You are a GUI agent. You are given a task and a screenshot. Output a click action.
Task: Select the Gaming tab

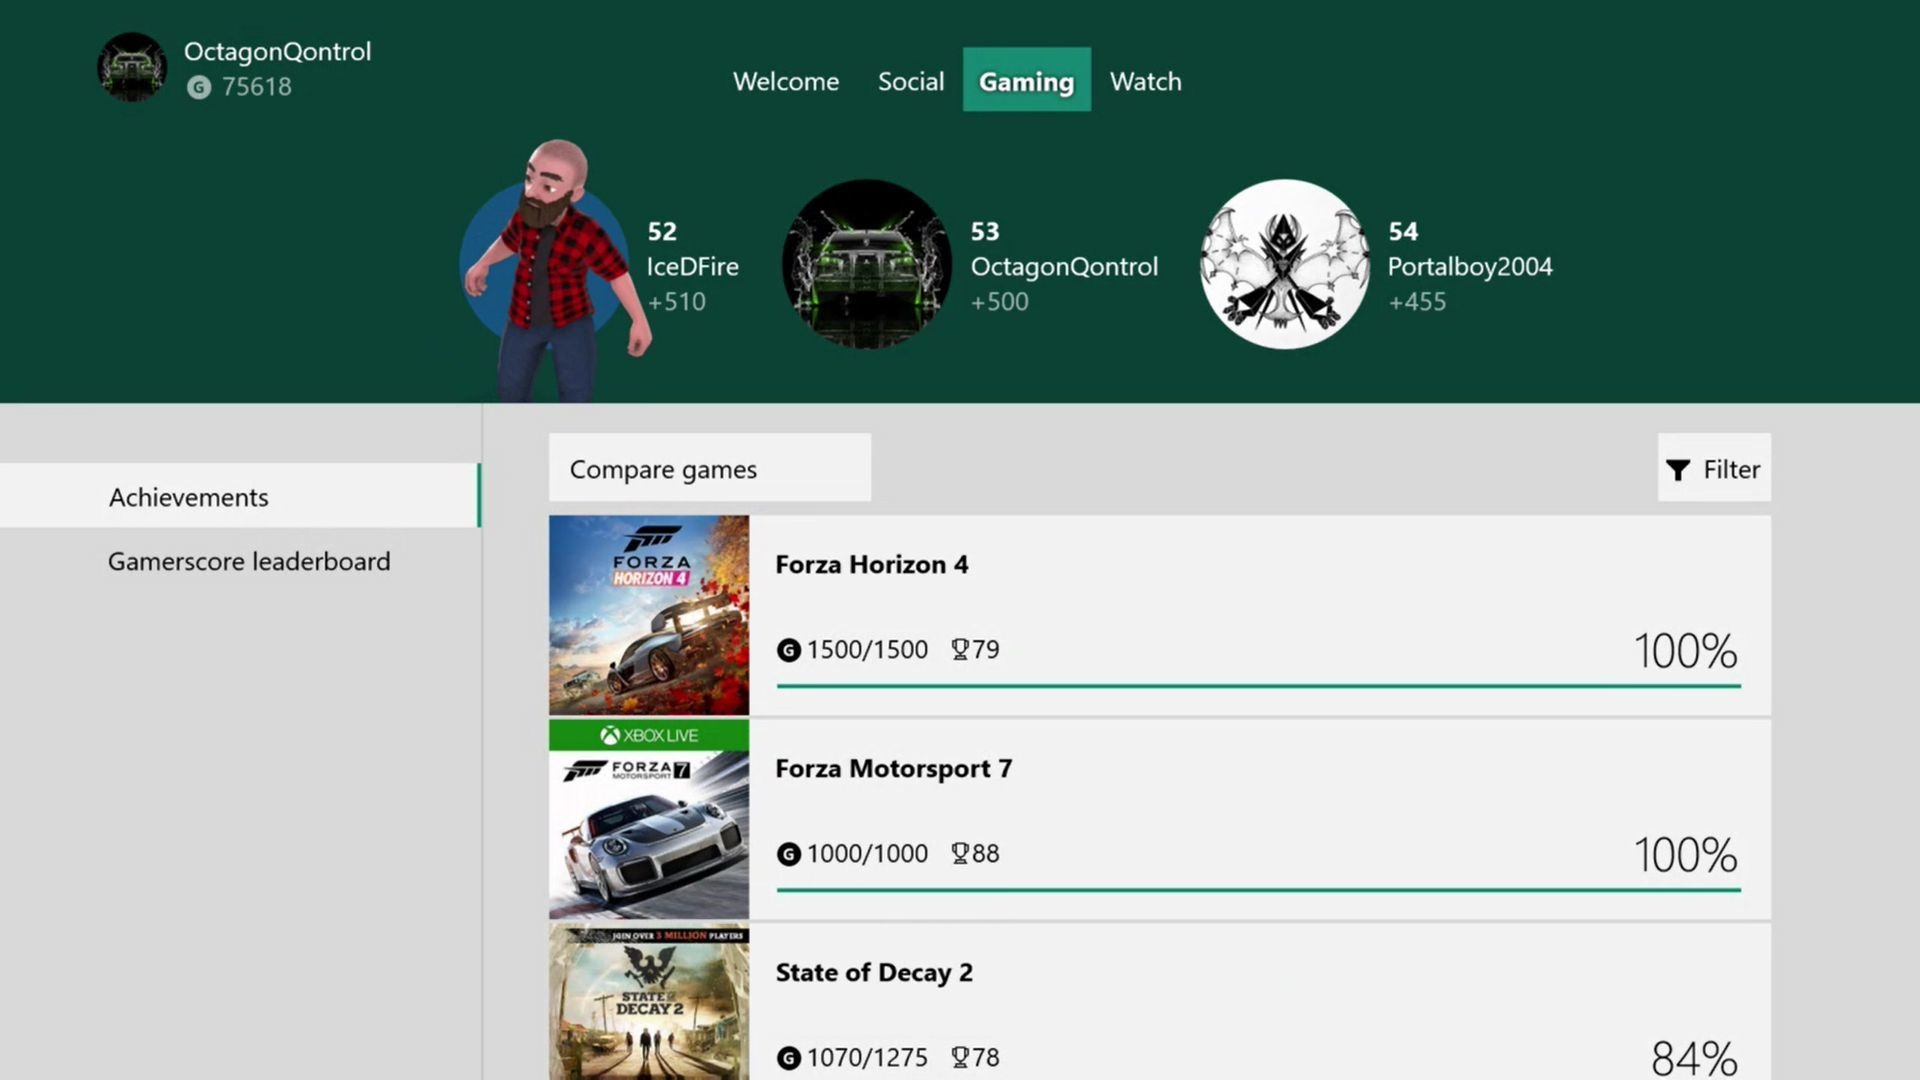(1027, 79)
